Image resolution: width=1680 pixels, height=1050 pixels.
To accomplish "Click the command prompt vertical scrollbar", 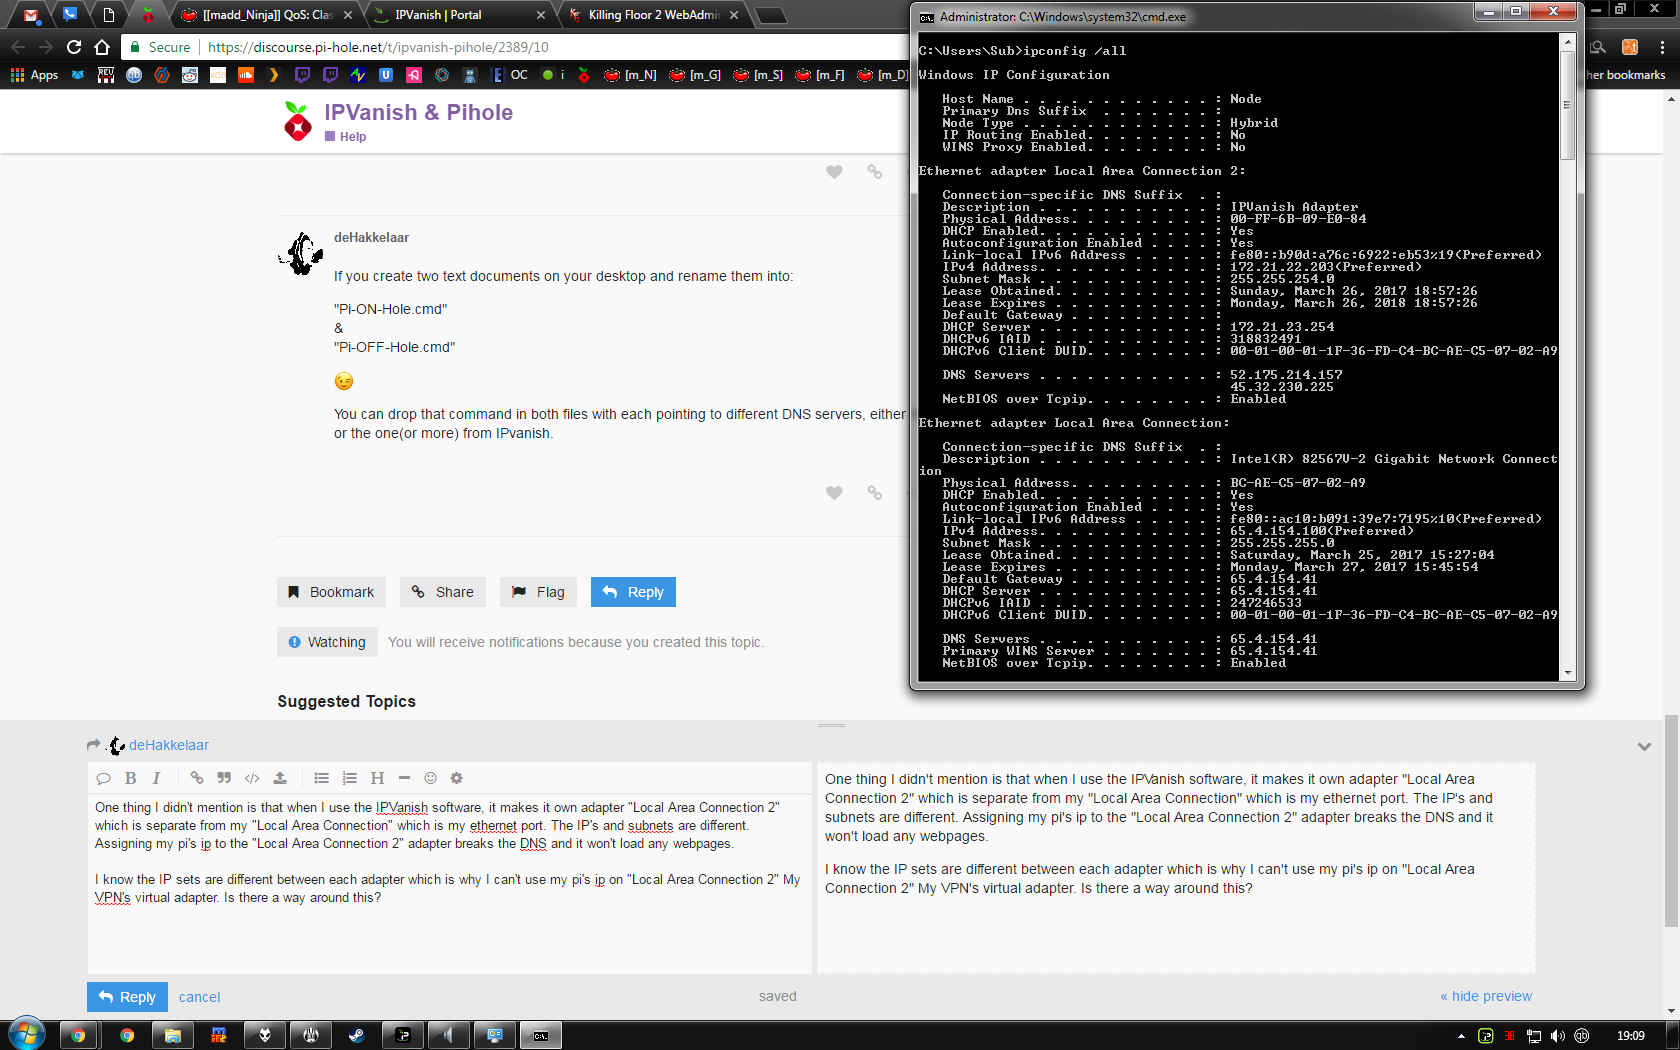I will tap(1567, 358).
